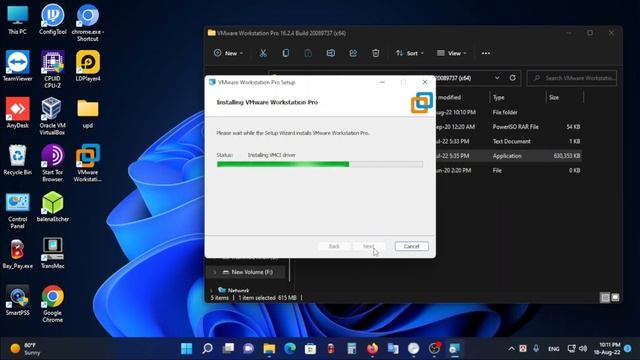This screenshot has width=640, height=360.
Task: Click Delete trash icon in Explorer toolbar
Action: click(x=376, y=53)
